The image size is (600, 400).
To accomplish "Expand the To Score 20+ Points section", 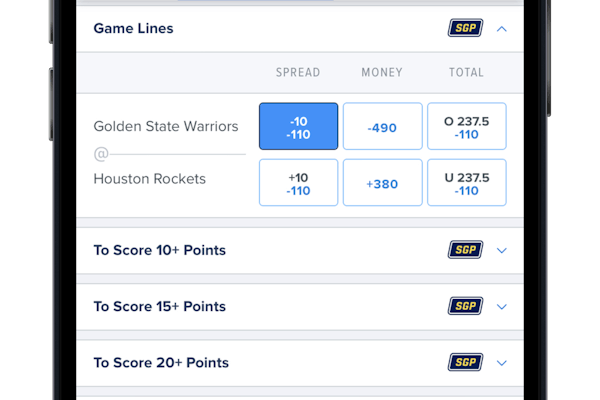I will [x=502, y=362].
